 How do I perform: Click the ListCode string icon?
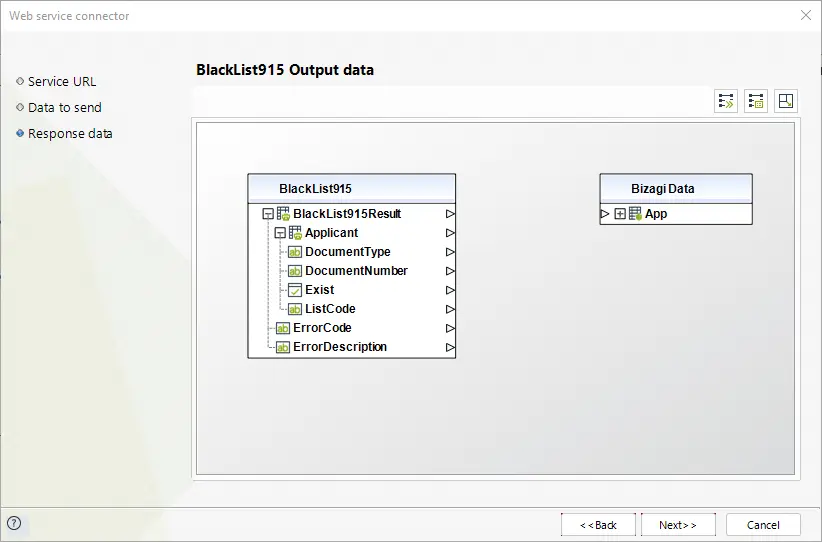click(x=295, y=309)
